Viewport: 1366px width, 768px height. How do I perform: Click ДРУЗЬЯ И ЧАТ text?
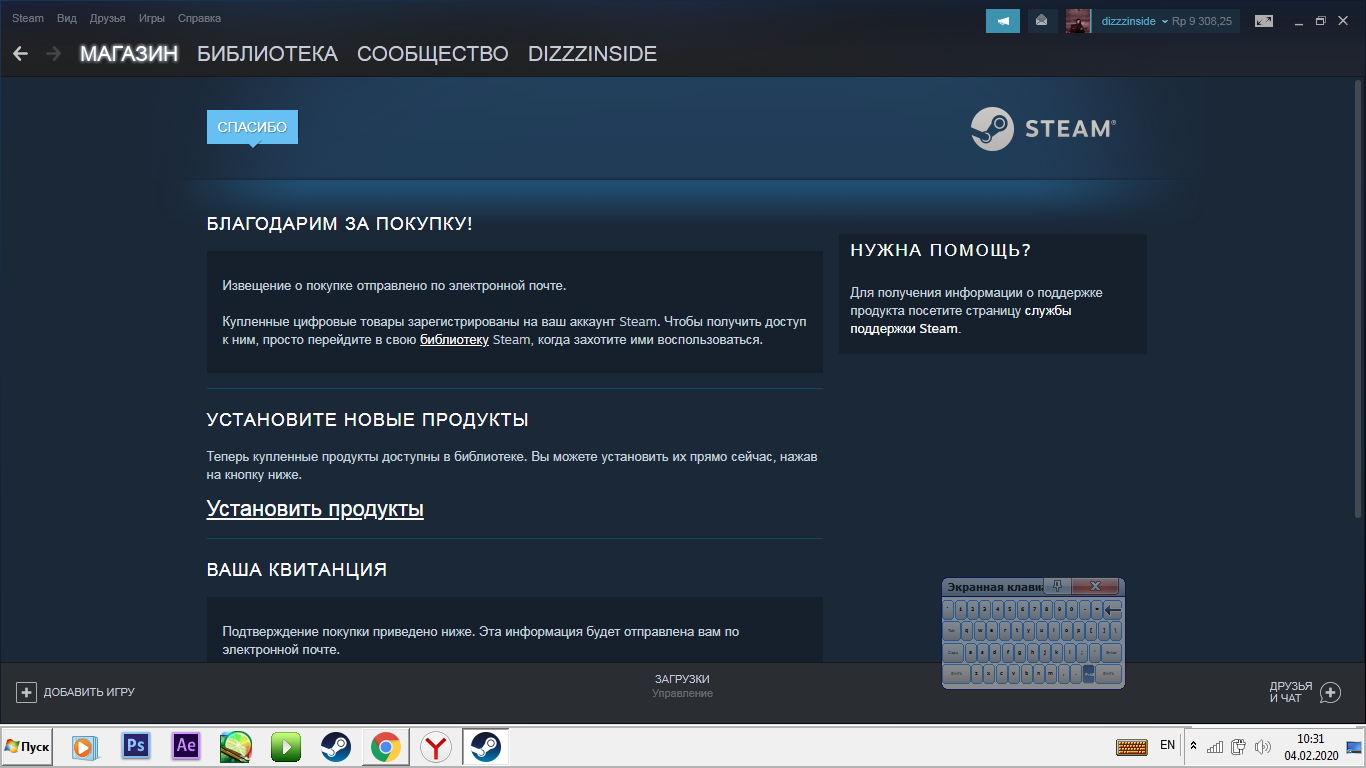point(1291,692)
